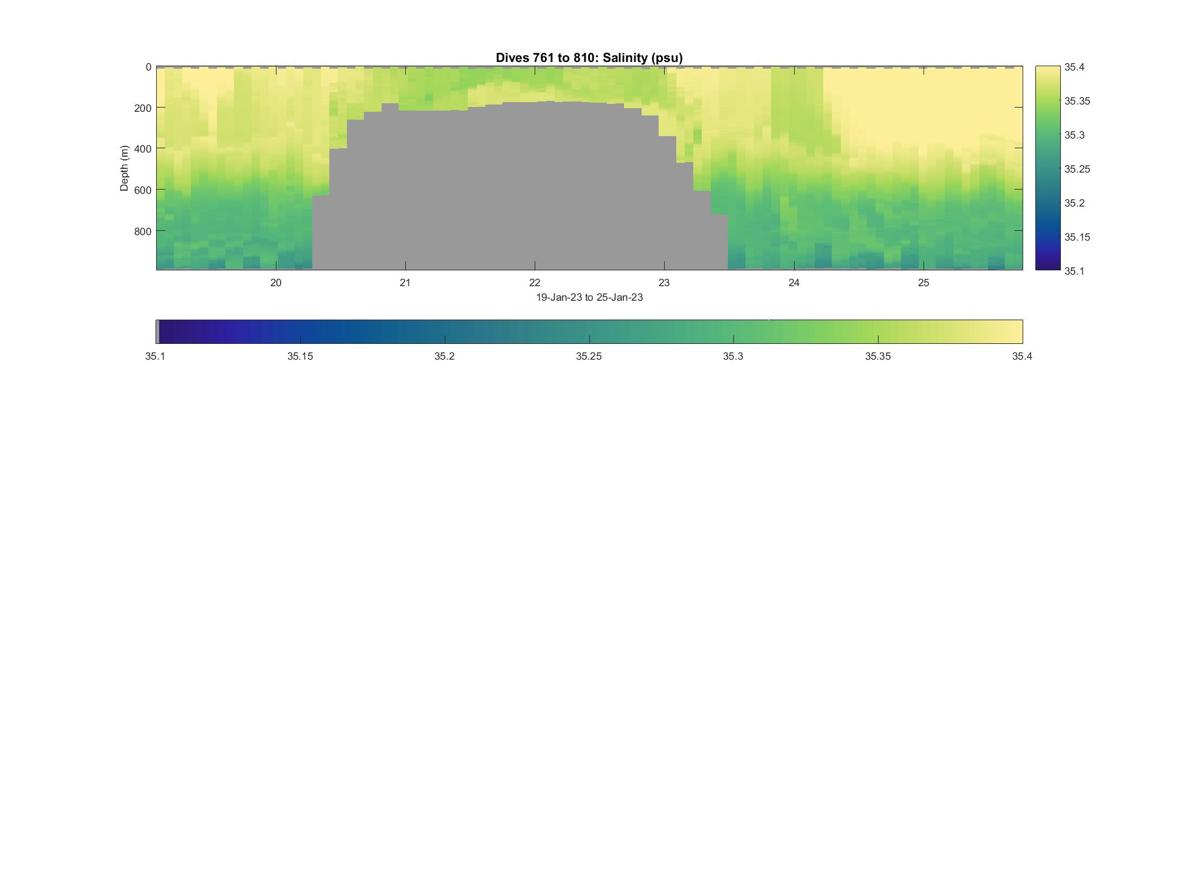Click x-axis tick label '25'
This screenshot has width=1200, height=885.
click(924, 283)
